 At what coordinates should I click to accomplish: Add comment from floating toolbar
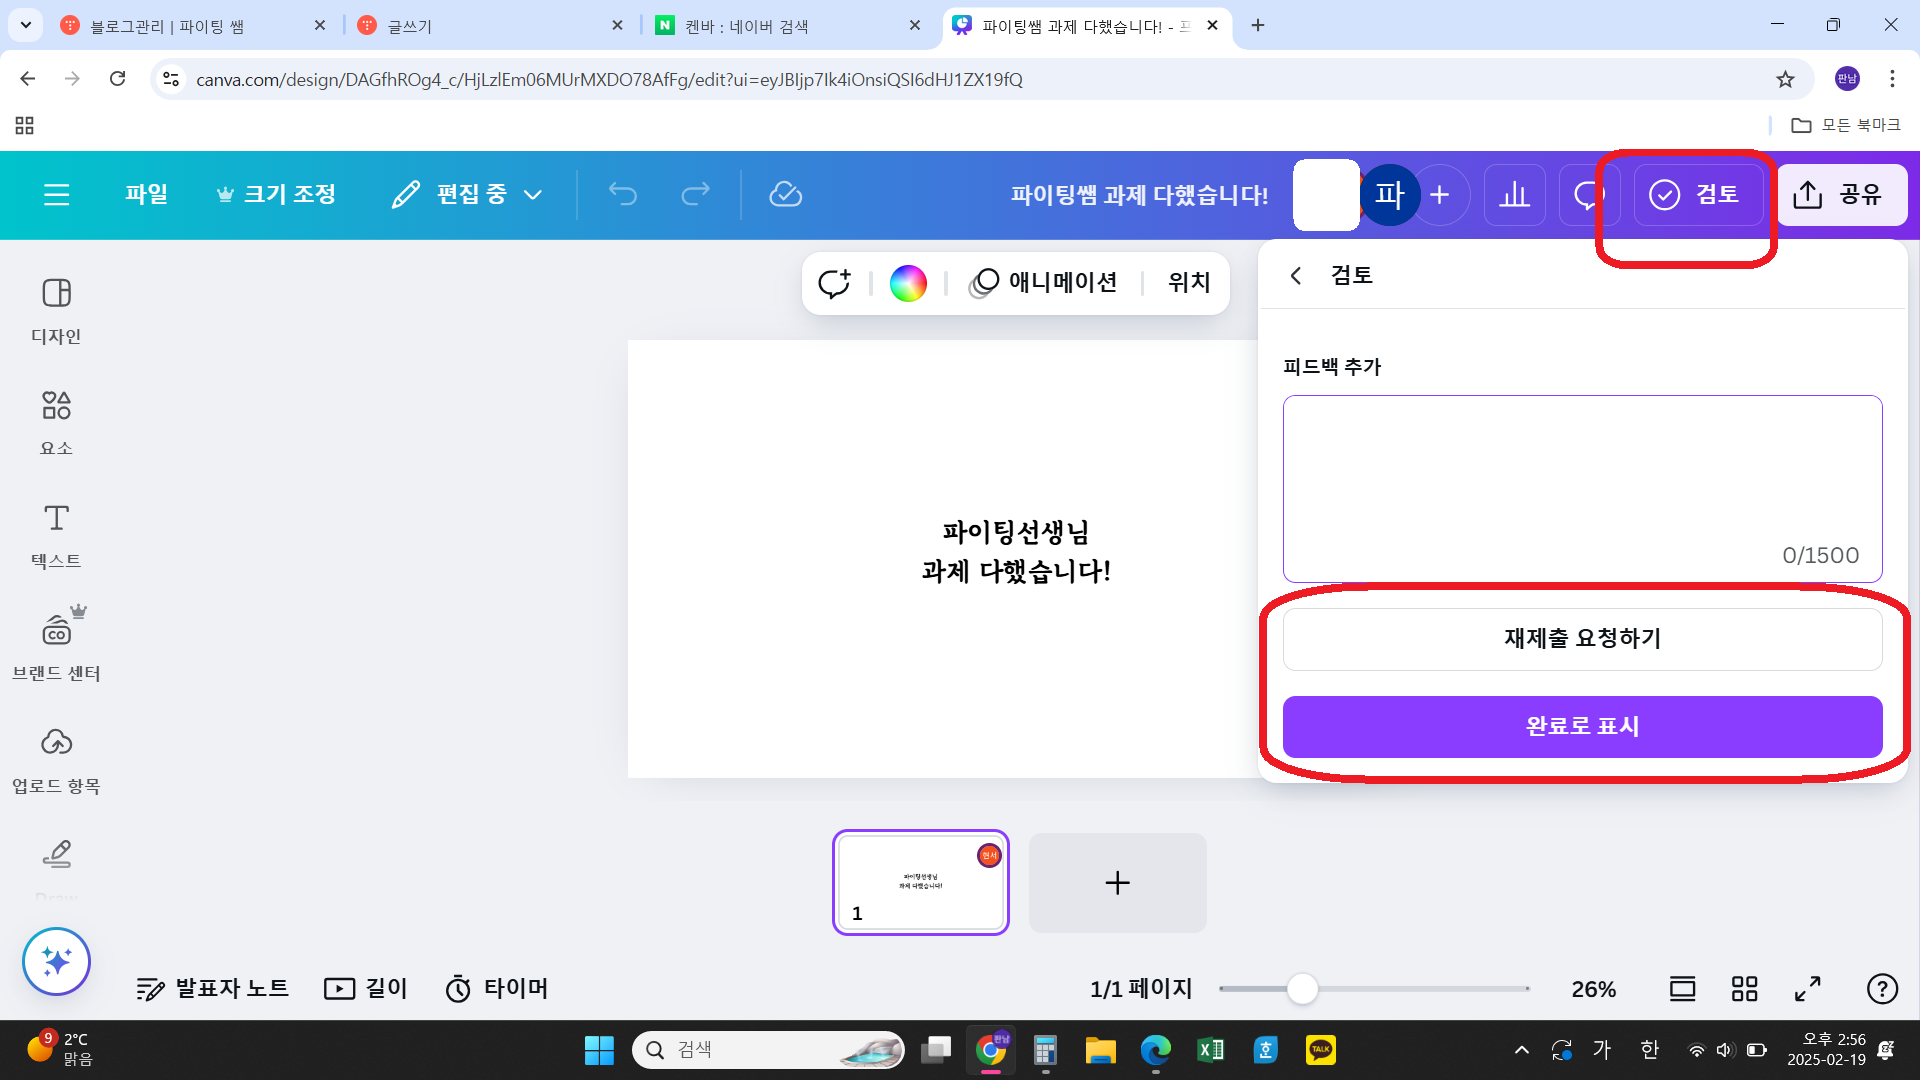click(834, 283)
